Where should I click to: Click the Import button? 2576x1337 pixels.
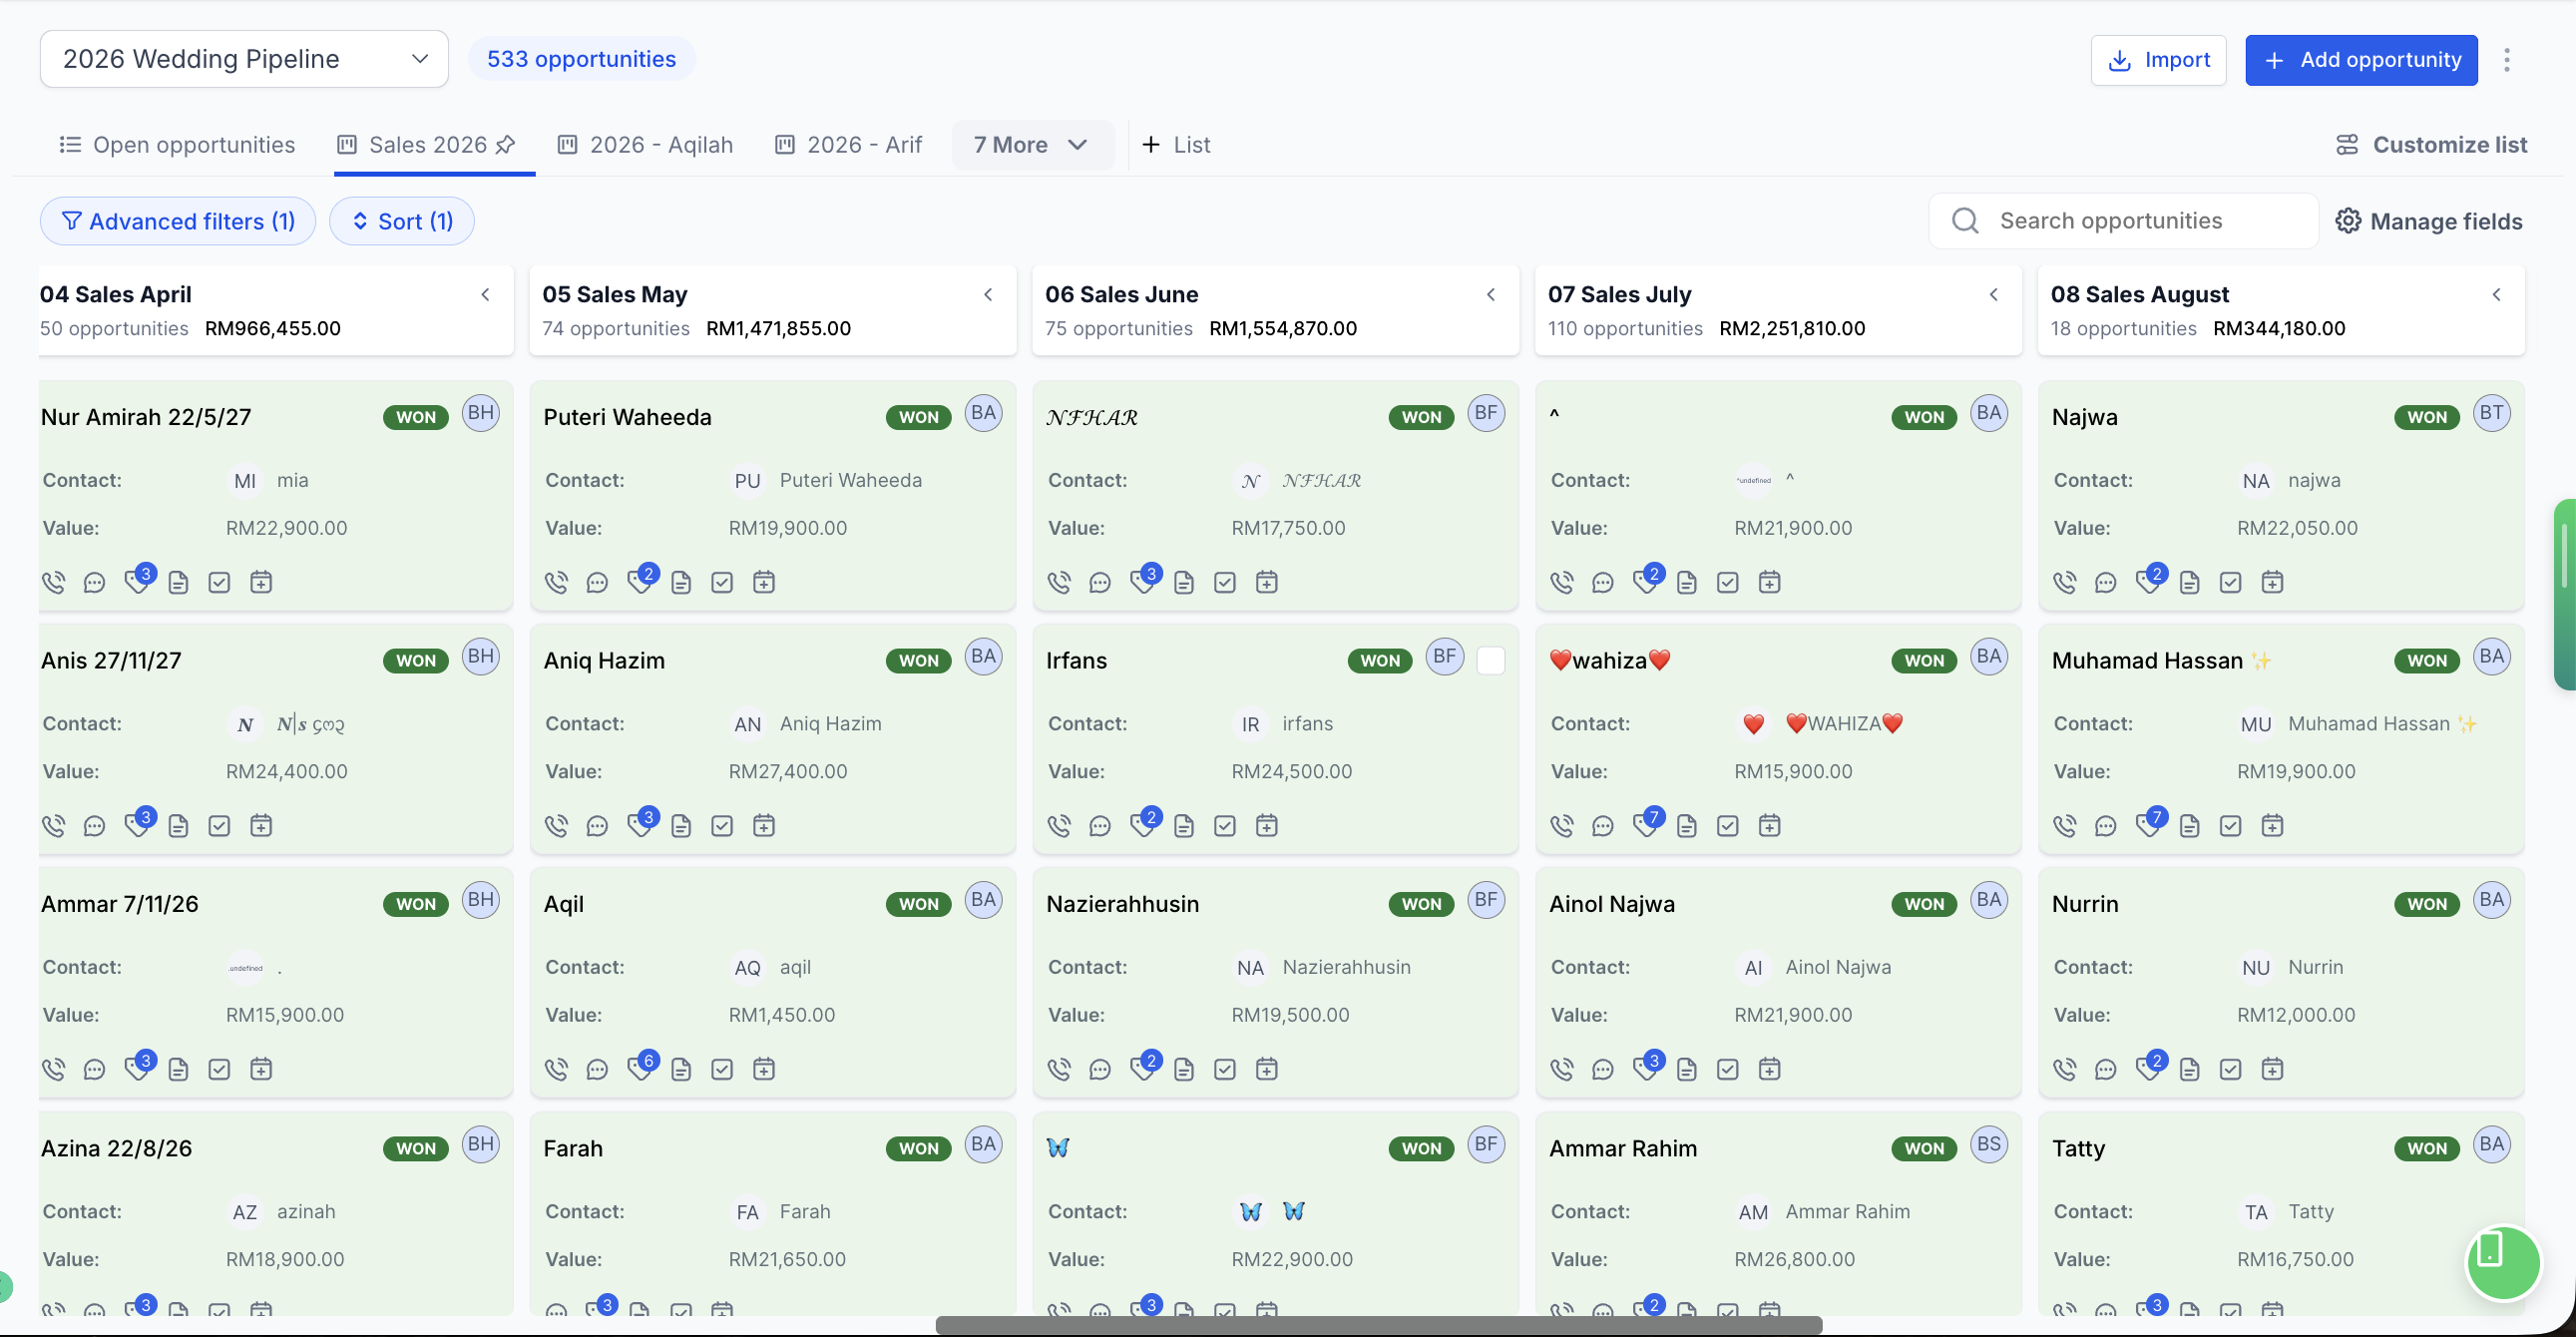click(2158, 60)
